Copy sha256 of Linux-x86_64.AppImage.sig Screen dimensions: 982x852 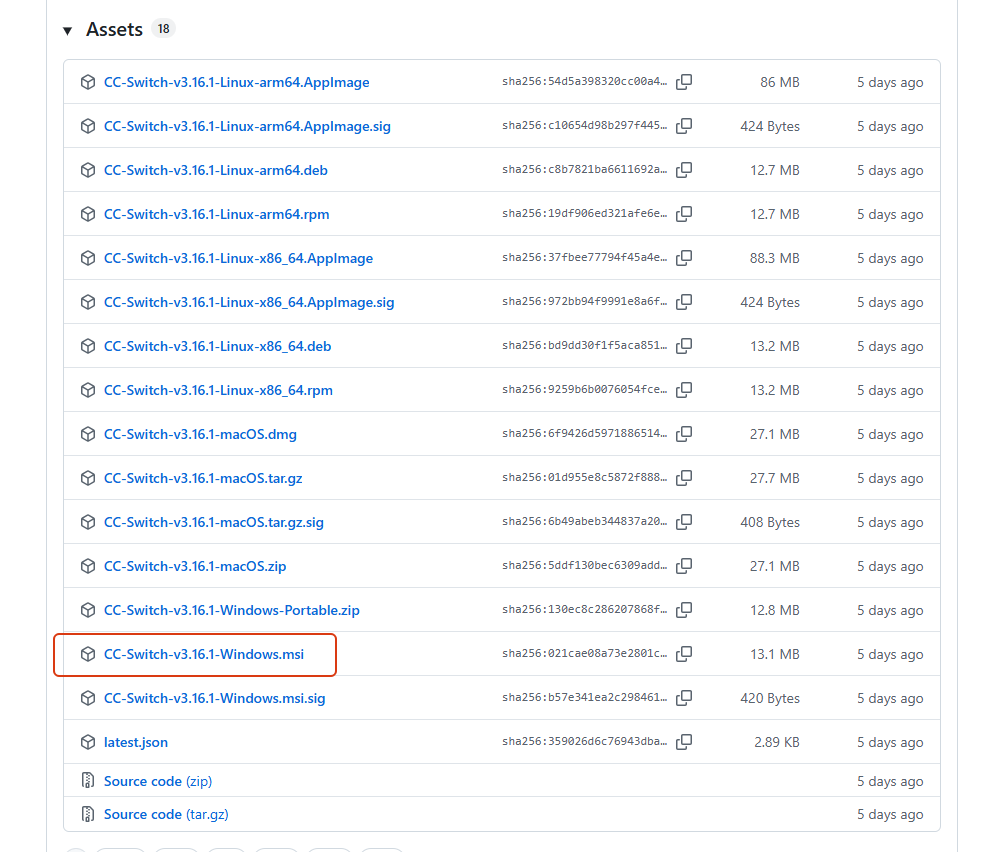point(684,302)
